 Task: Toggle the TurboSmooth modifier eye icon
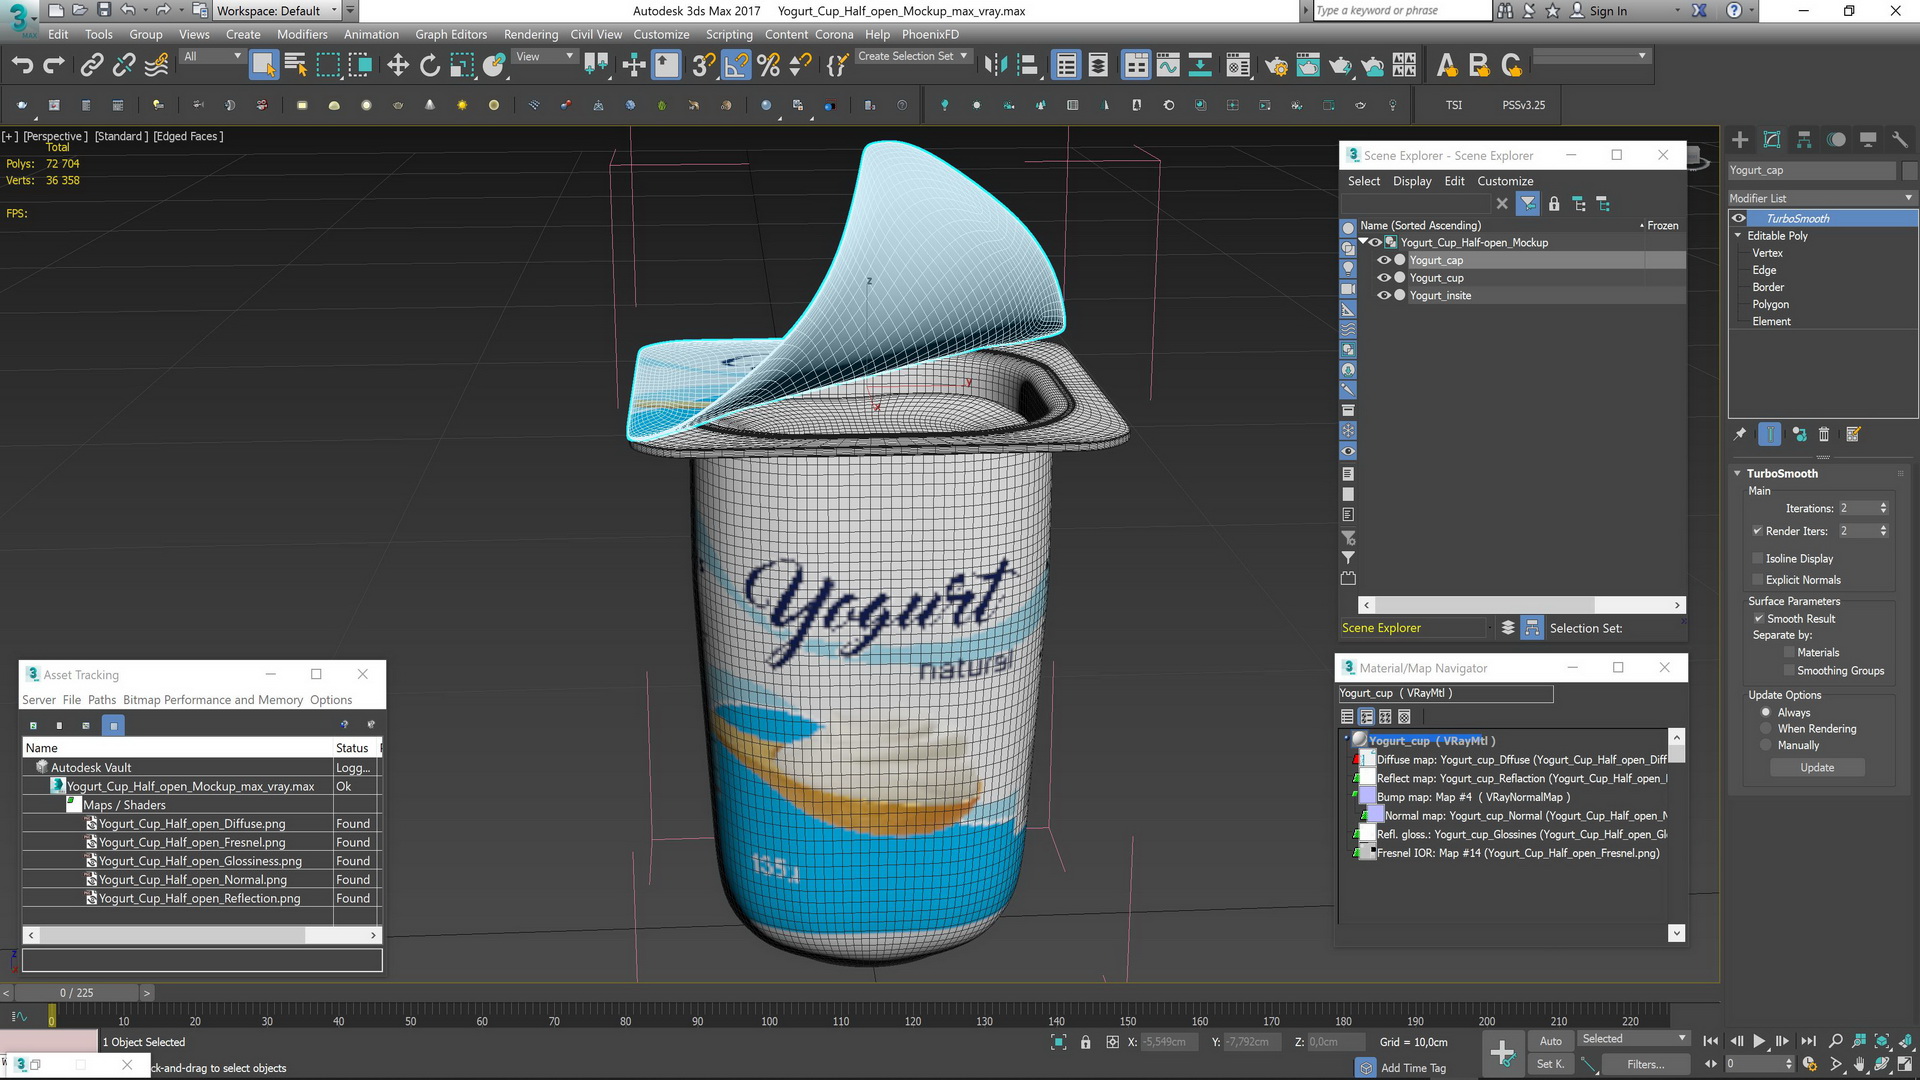coord(1739,218)
